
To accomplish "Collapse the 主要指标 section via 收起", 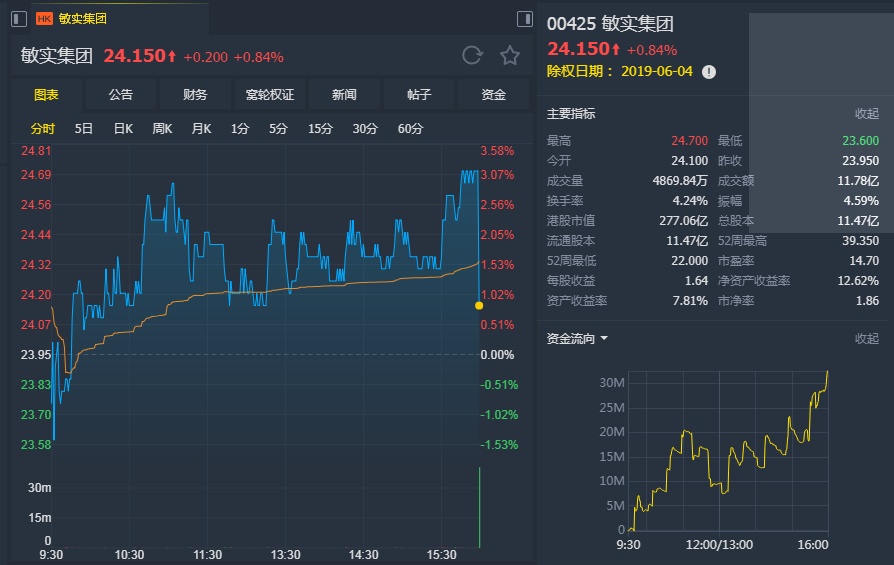I will tap(866, 114).
